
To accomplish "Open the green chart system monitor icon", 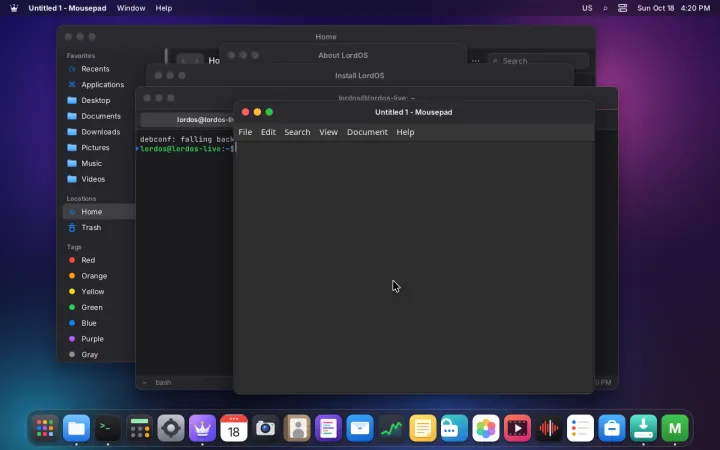I will coord(391,428).
